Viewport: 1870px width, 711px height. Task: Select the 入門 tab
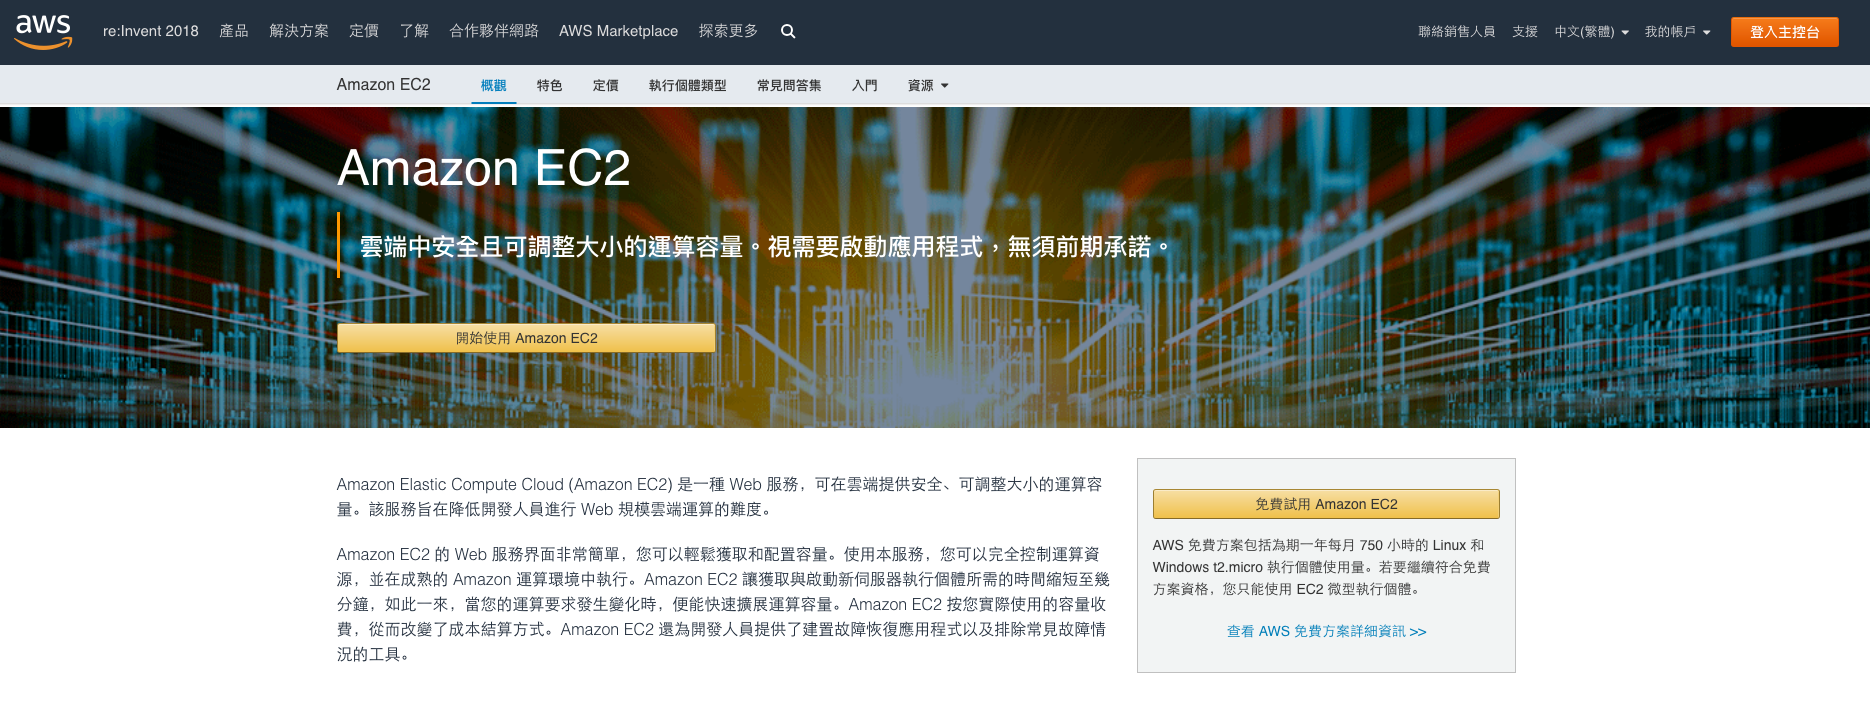[865, 86]
